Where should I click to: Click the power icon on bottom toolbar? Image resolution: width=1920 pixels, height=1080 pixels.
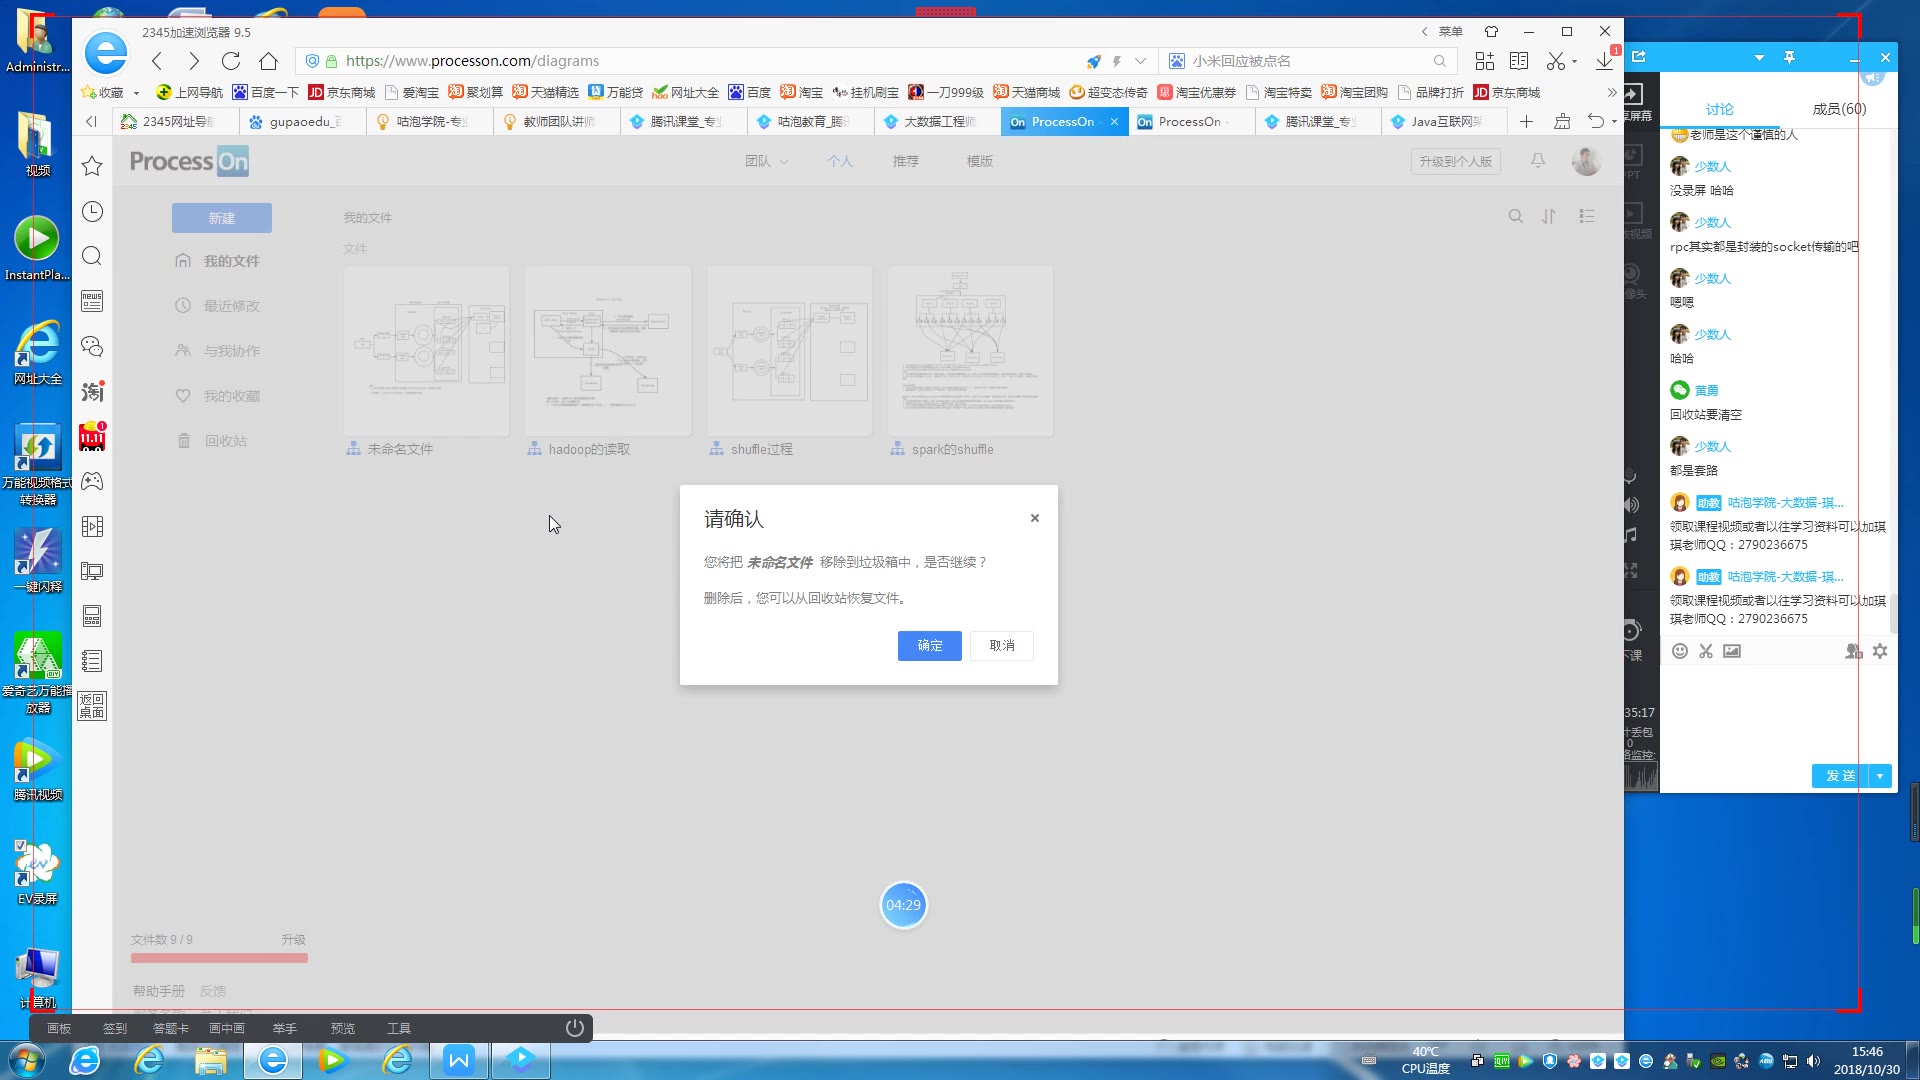coord(575,1028)
